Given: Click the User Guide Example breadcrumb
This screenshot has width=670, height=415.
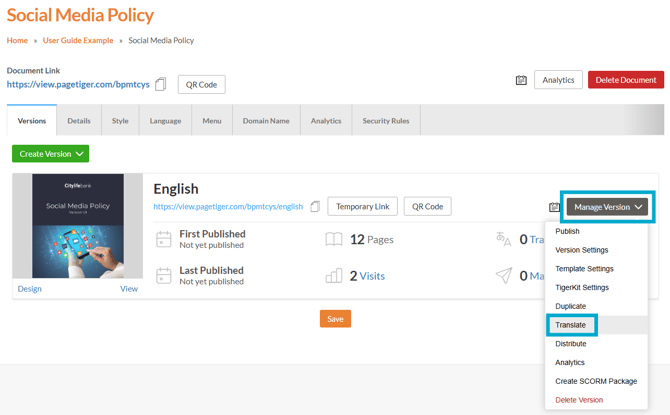Looking at the screenshot, I should point(78,40).
